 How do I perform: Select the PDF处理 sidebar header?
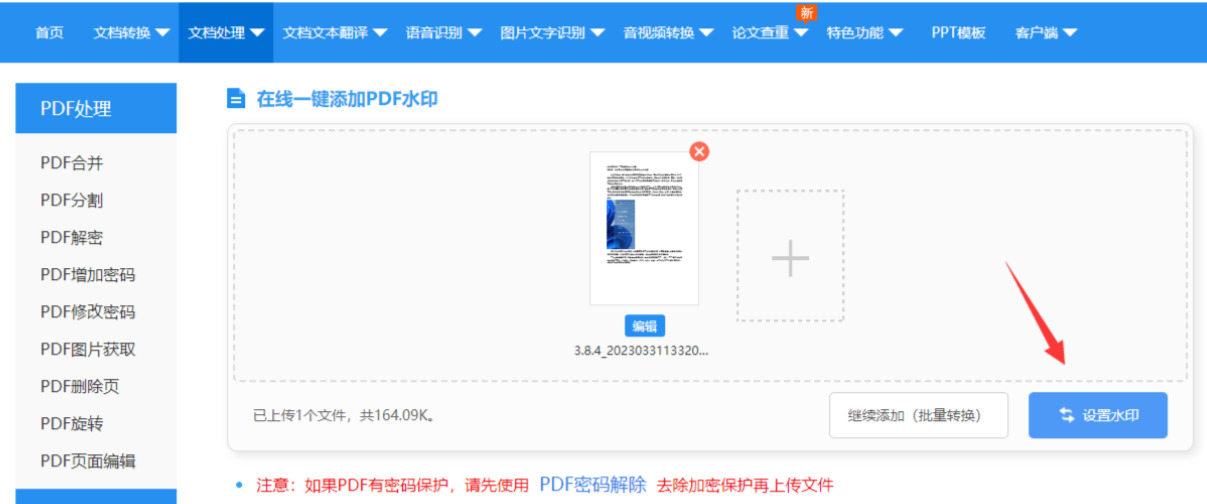tap(96, 108)
